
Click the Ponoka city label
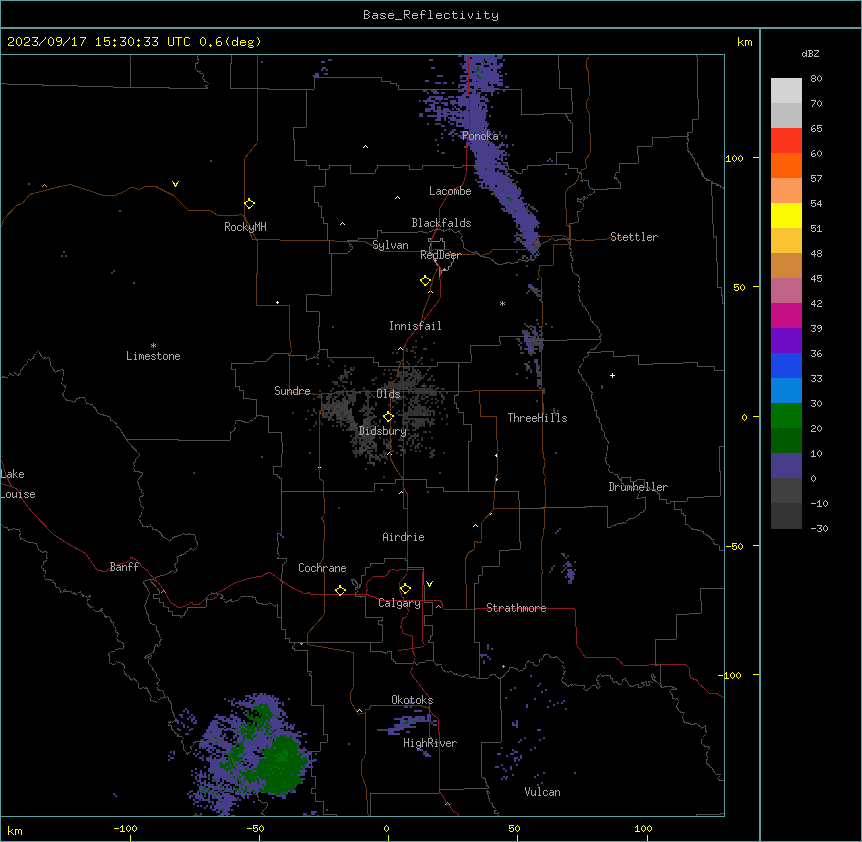tap(480, 136)
